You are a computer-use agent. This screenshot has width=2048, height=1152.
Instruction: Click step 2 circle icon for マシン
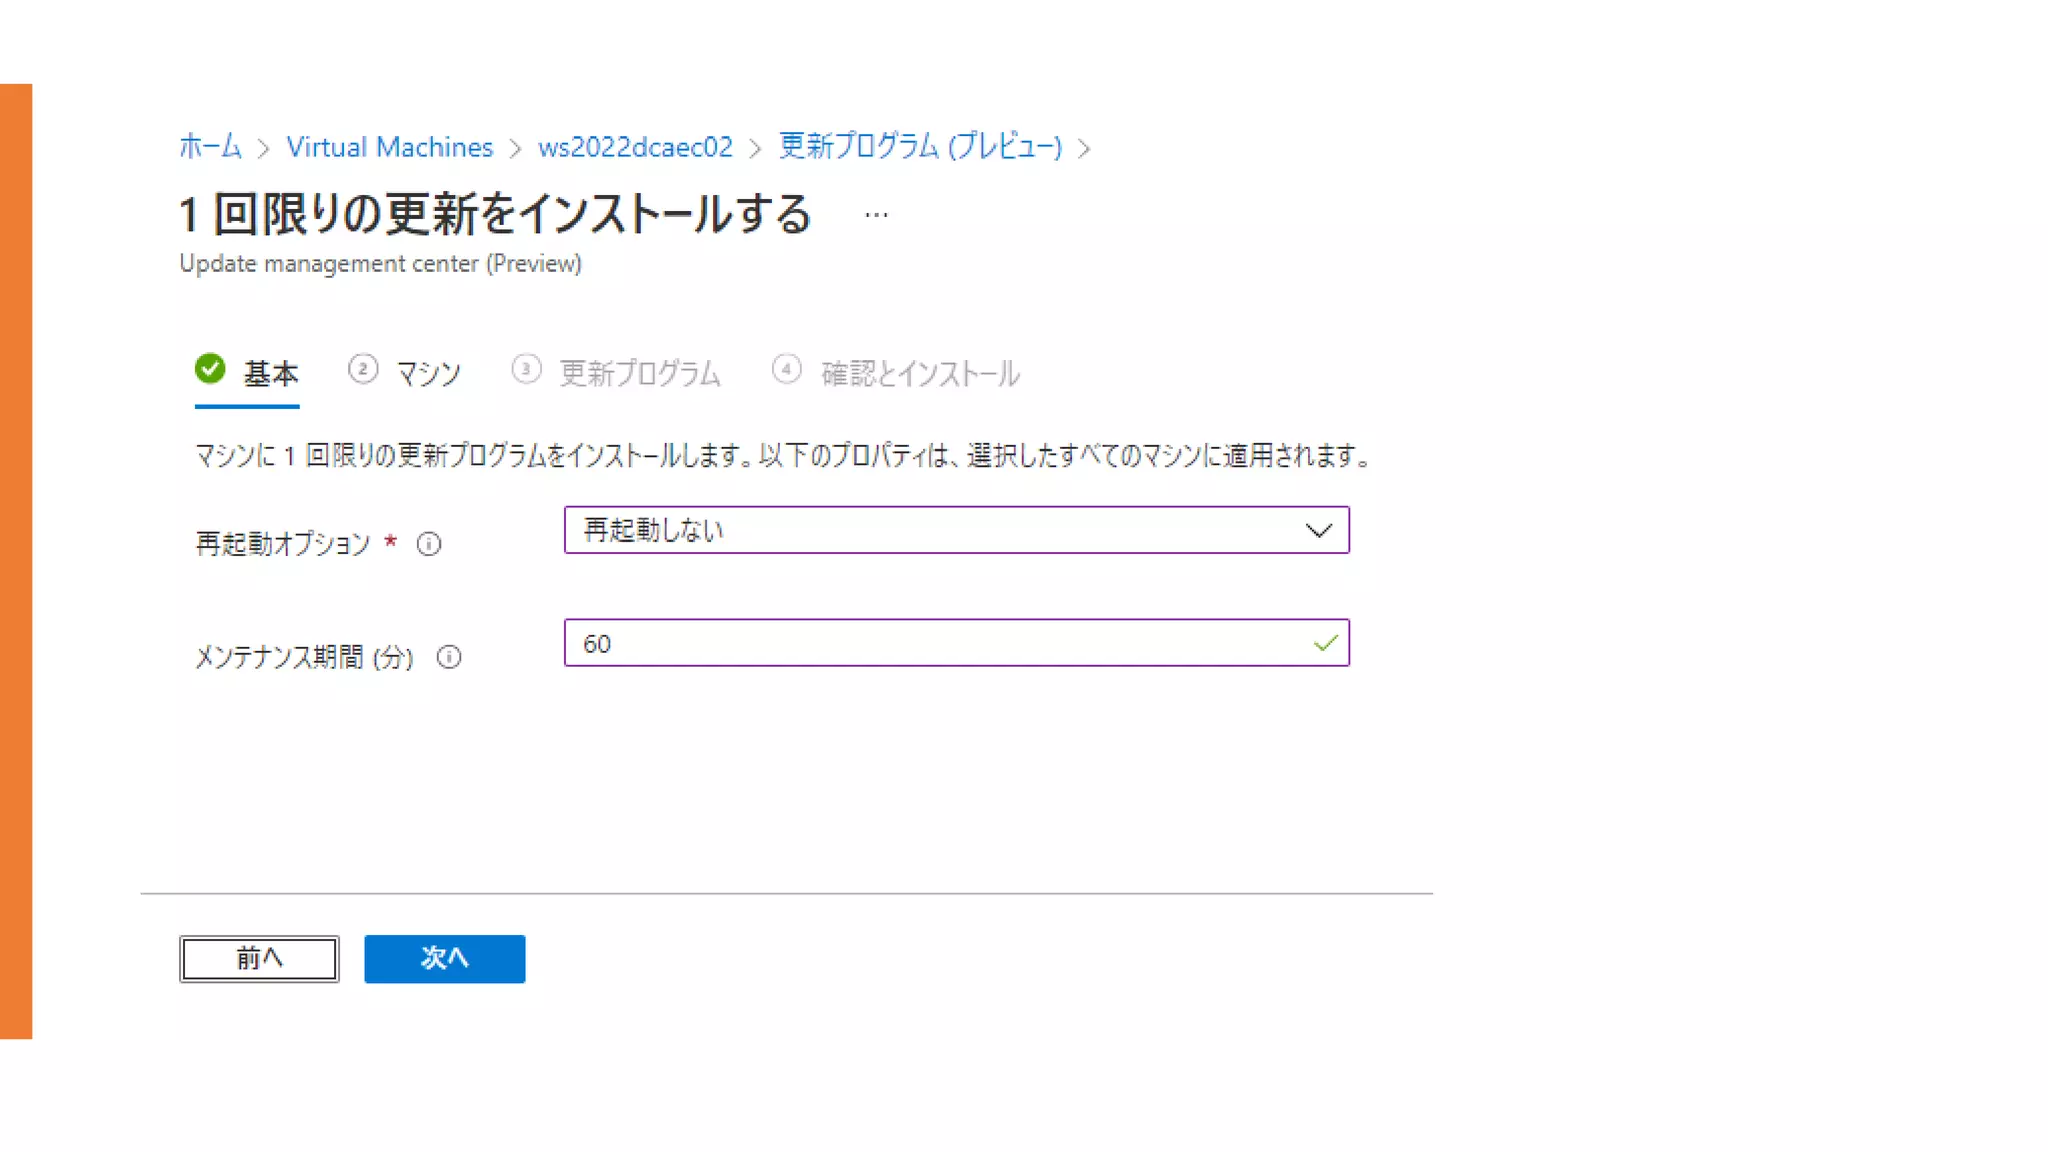tap(363, 370)
